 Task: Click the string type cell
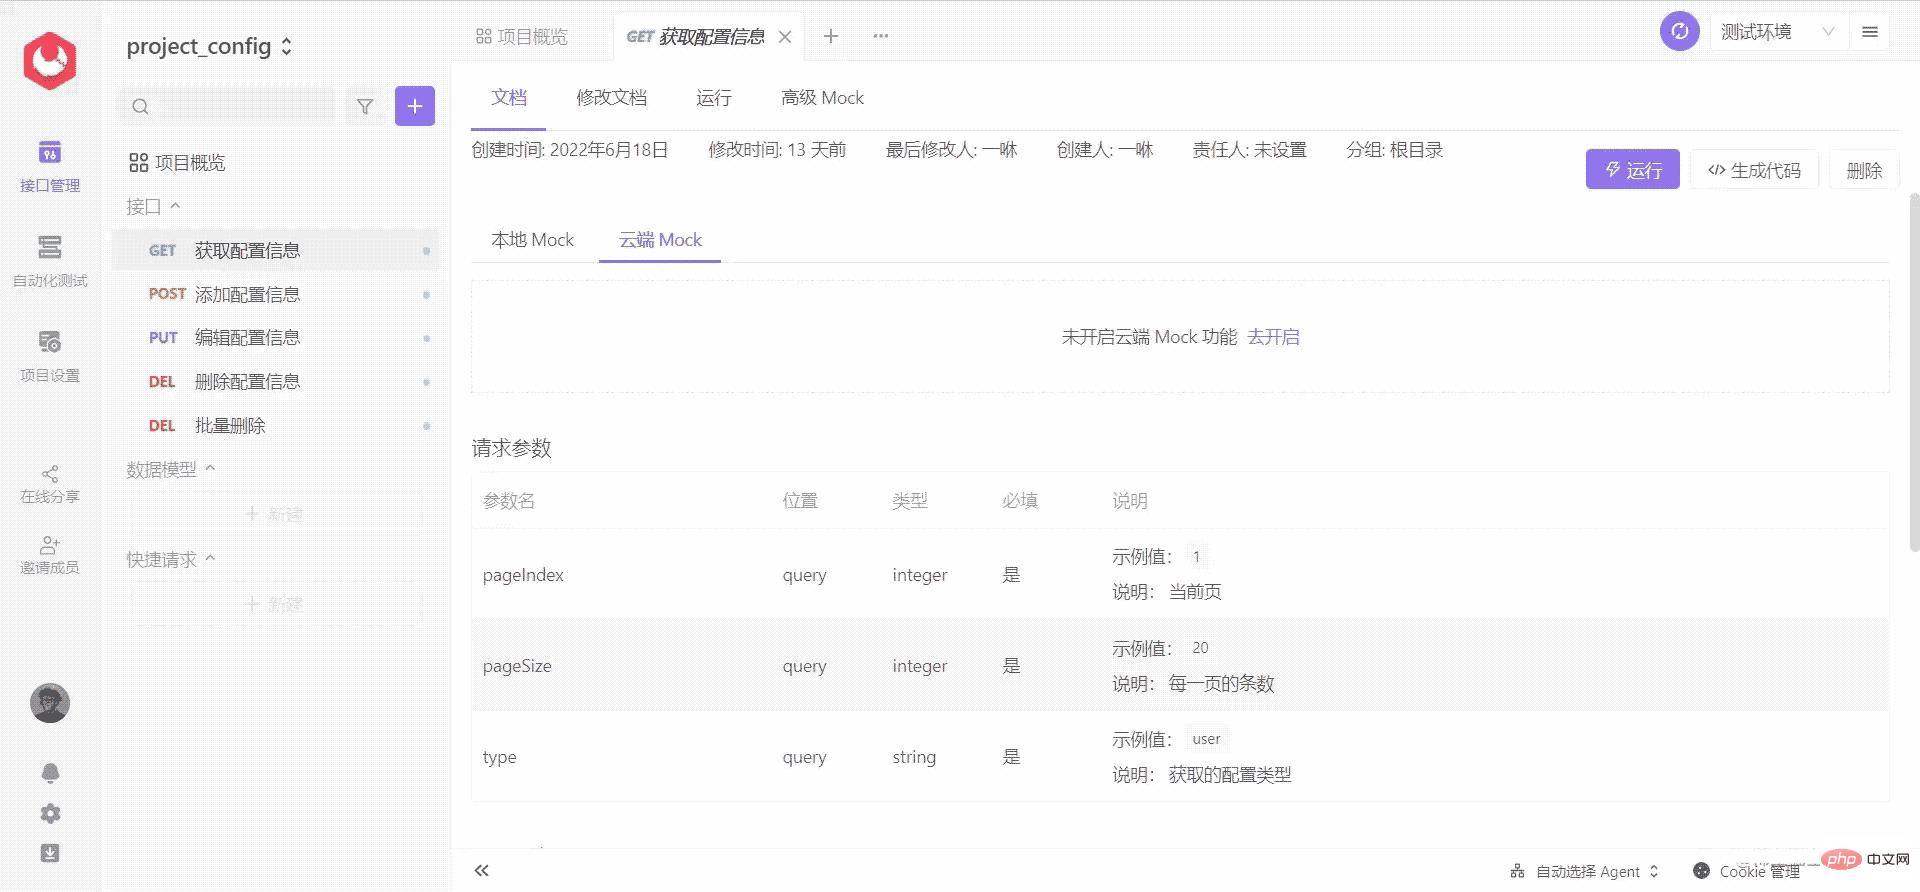tap(914, 757)
